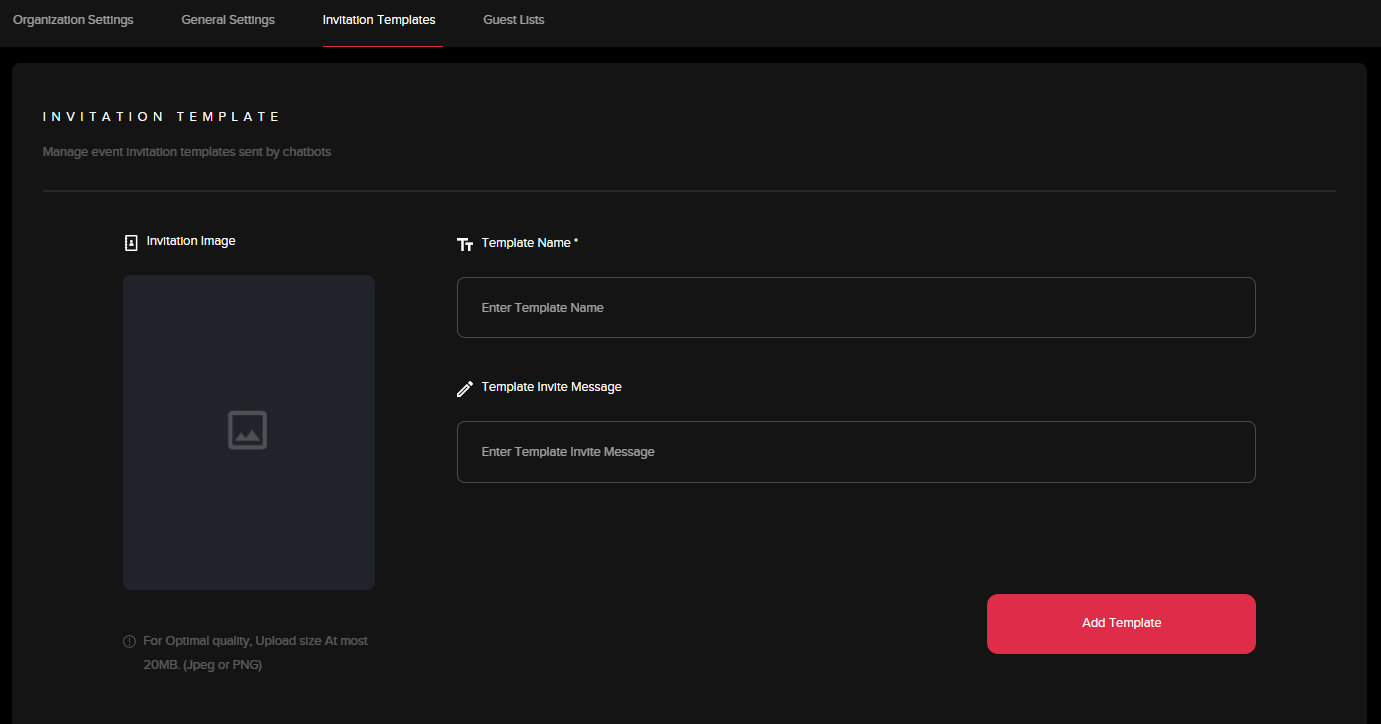Viewport: 1381px width, 724px height.
Task: Switch to the General Settings tab
Action: click(x=228, y=20)
